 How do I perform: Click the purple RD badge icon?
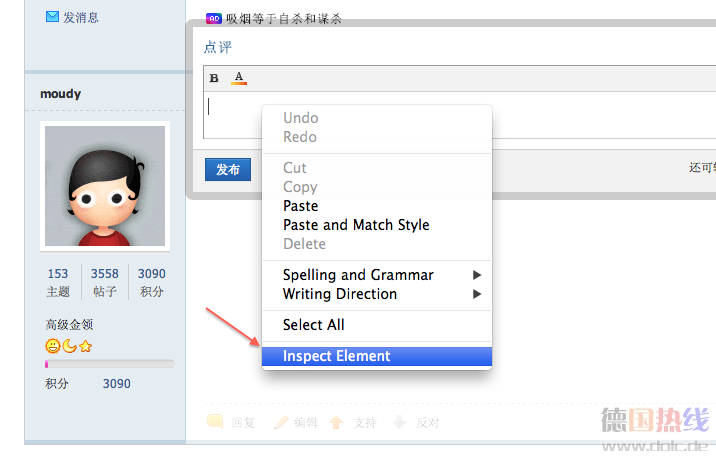(x=213, y=18)
